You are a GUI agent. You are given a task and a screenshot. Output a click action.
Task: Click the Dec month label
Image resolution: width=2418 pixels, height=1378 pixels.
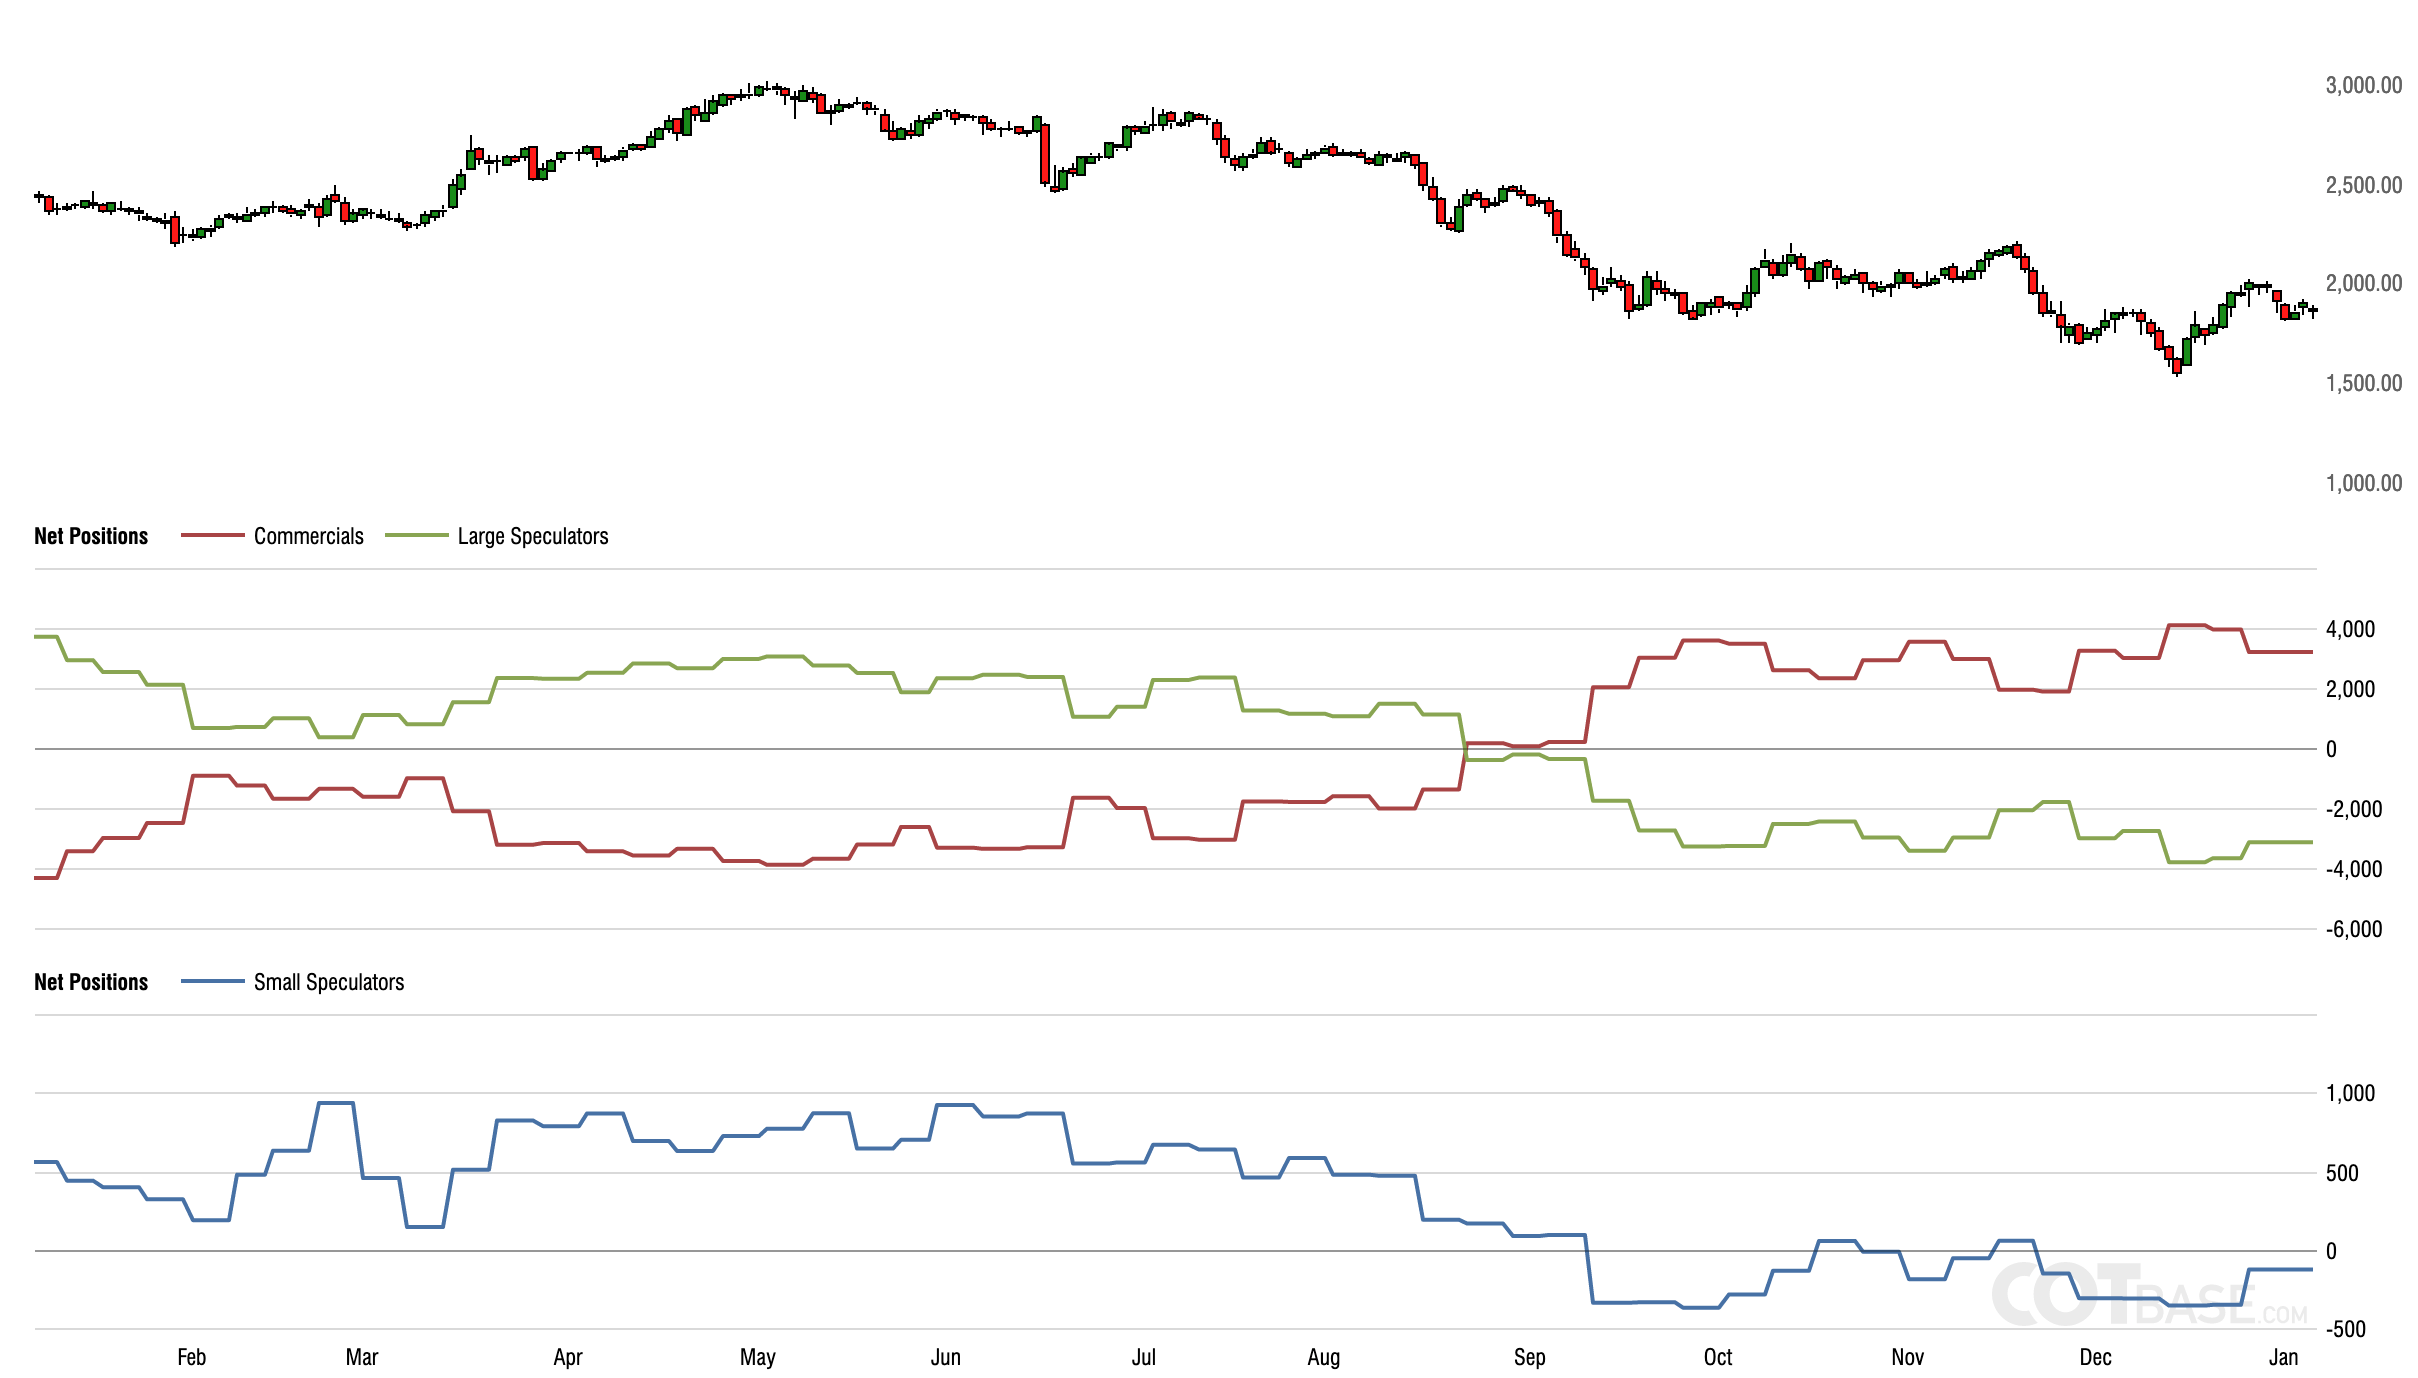click(x=2095, y=1357)
